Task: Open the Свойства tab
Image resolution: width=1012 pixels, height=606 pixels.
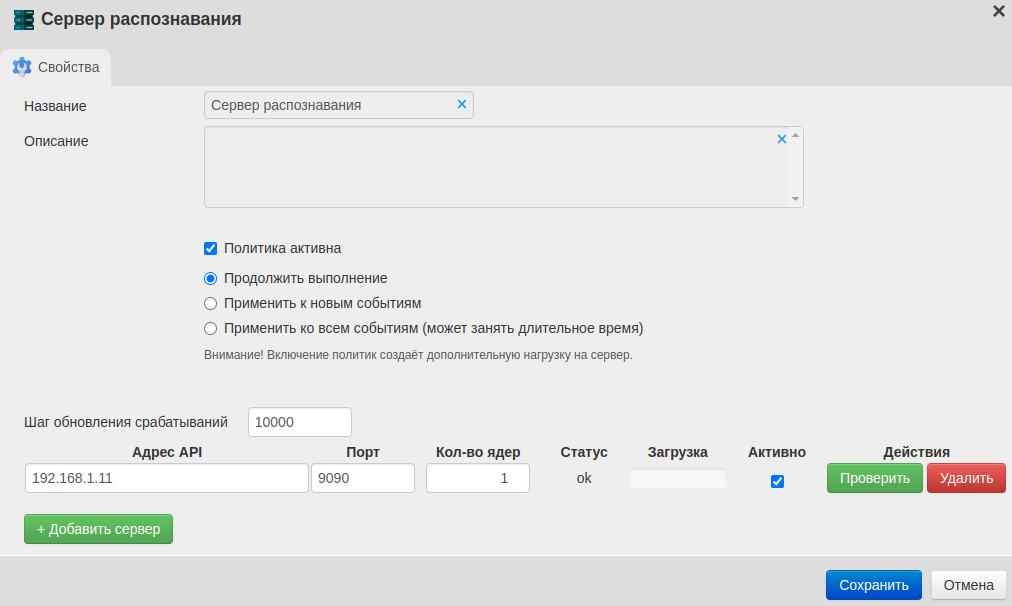Action: (57, 67)
